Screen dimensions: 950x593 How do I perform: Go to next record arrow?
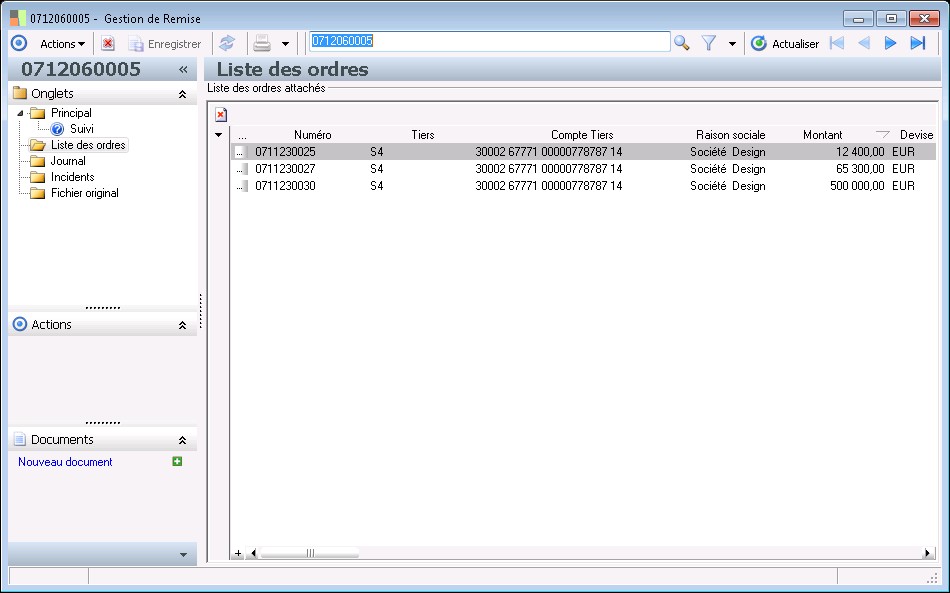click(890, 43)
